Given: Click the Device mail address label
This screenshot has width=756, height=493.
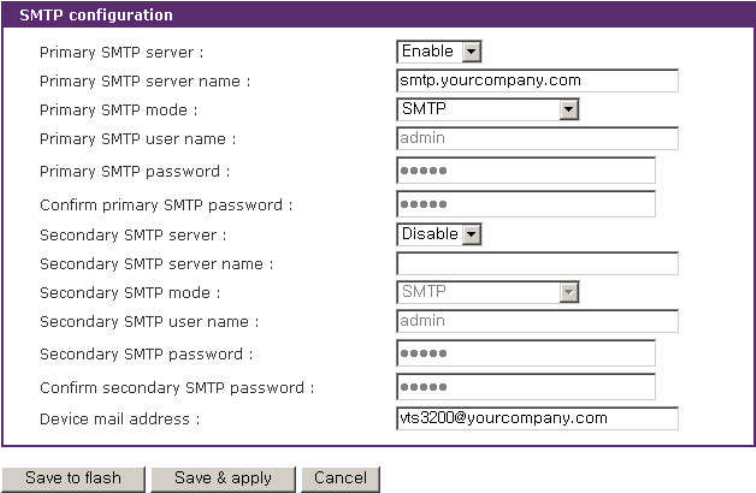Looking at the screenshot, I should (x=119, y=418).
